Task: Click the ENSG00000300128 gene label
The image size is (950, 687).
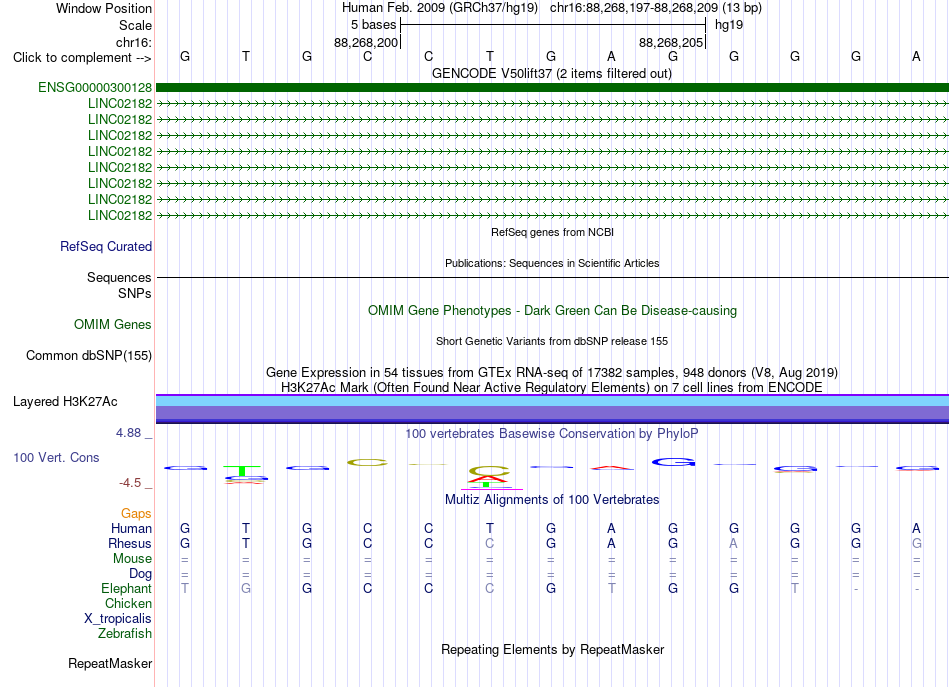Action: click(x=95, y=87)
